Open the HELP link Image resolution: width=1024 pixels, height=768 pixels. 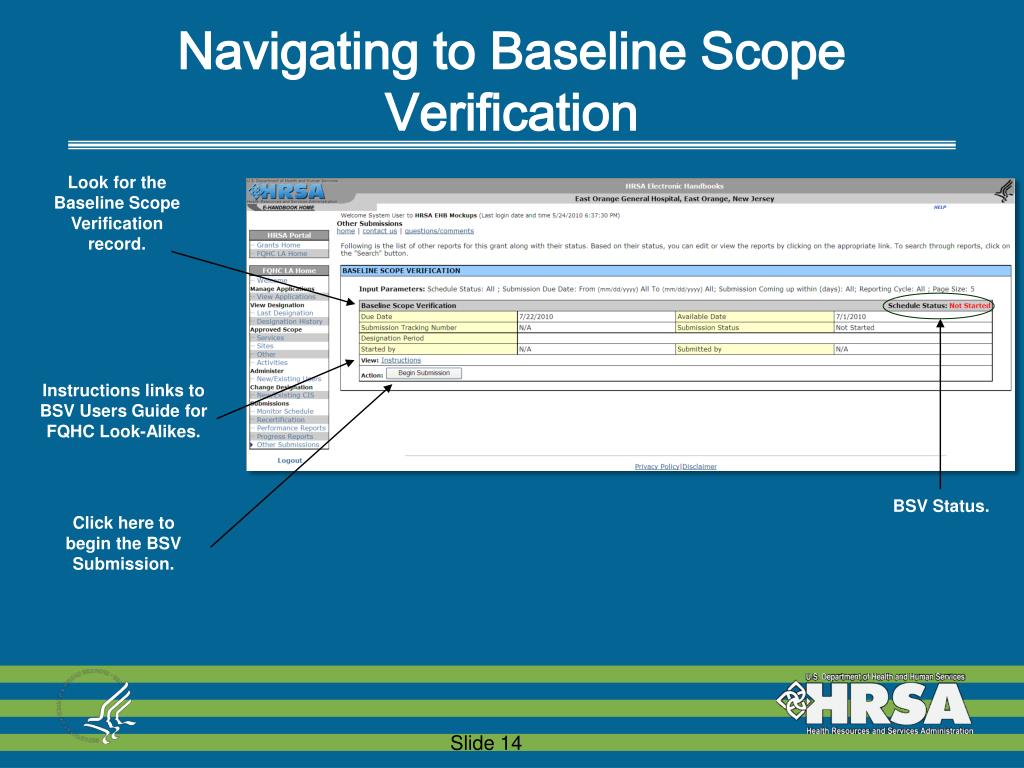(x=939, y=207)
